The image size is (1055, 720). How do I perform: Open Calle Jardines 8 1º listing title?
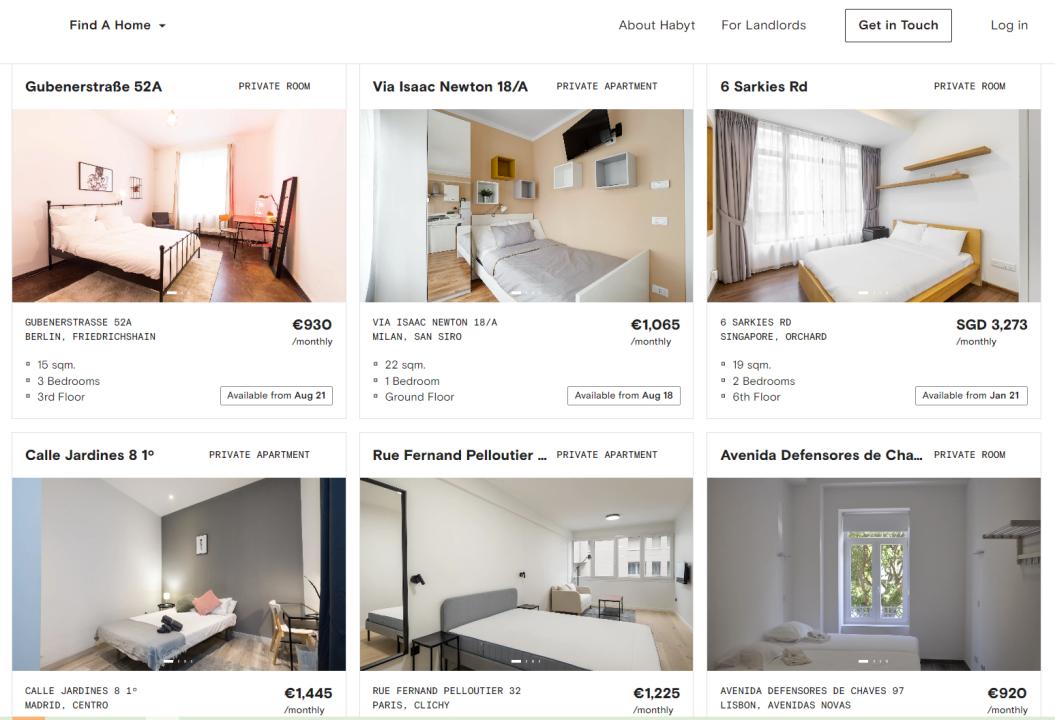pyautogui.click(x=89, y=455)
